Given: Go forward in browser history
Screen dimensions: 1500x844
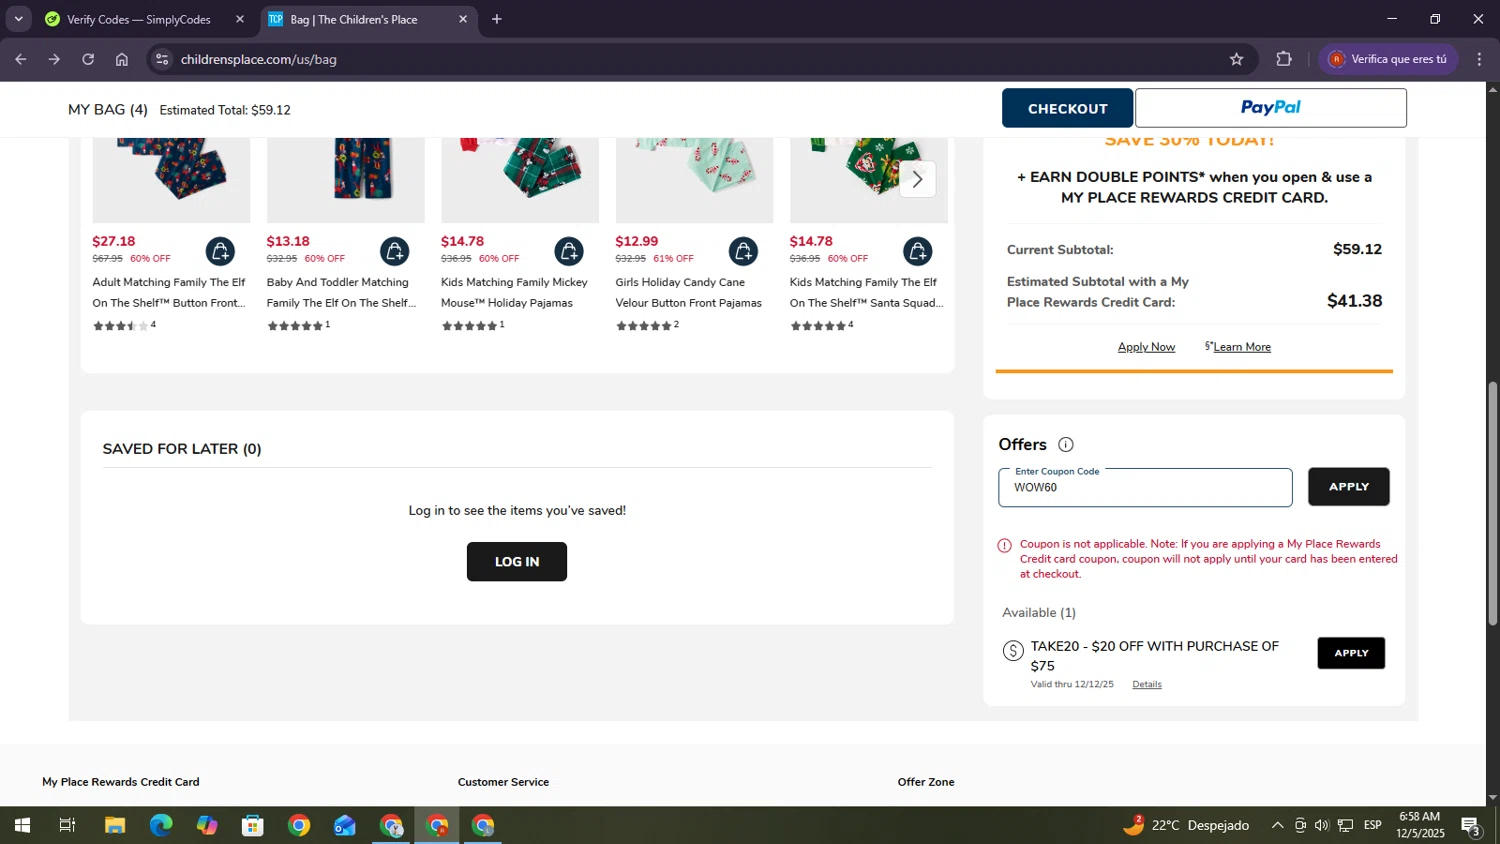Looking at the screenshot, I should click(54, 59).
